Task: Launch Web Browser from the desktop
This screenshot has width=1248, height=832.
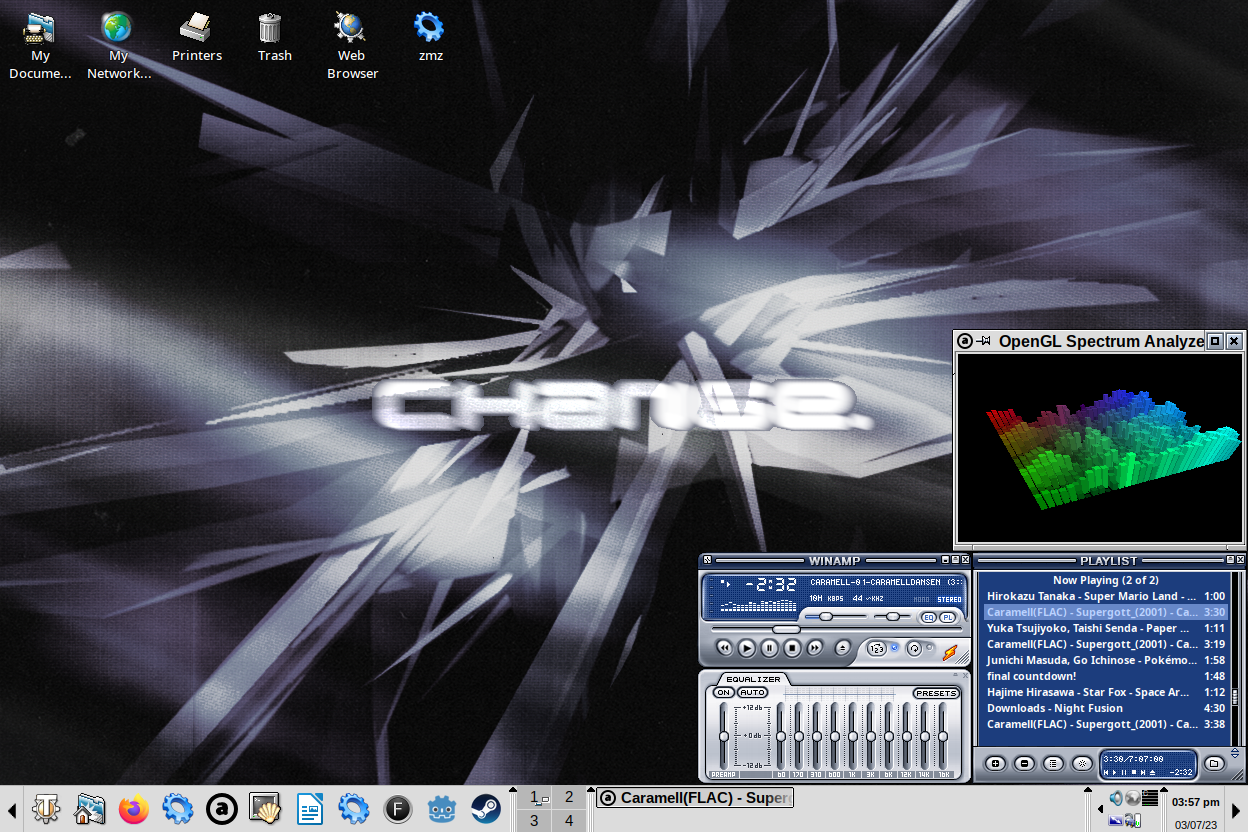Action: click(x=352, y=45)
